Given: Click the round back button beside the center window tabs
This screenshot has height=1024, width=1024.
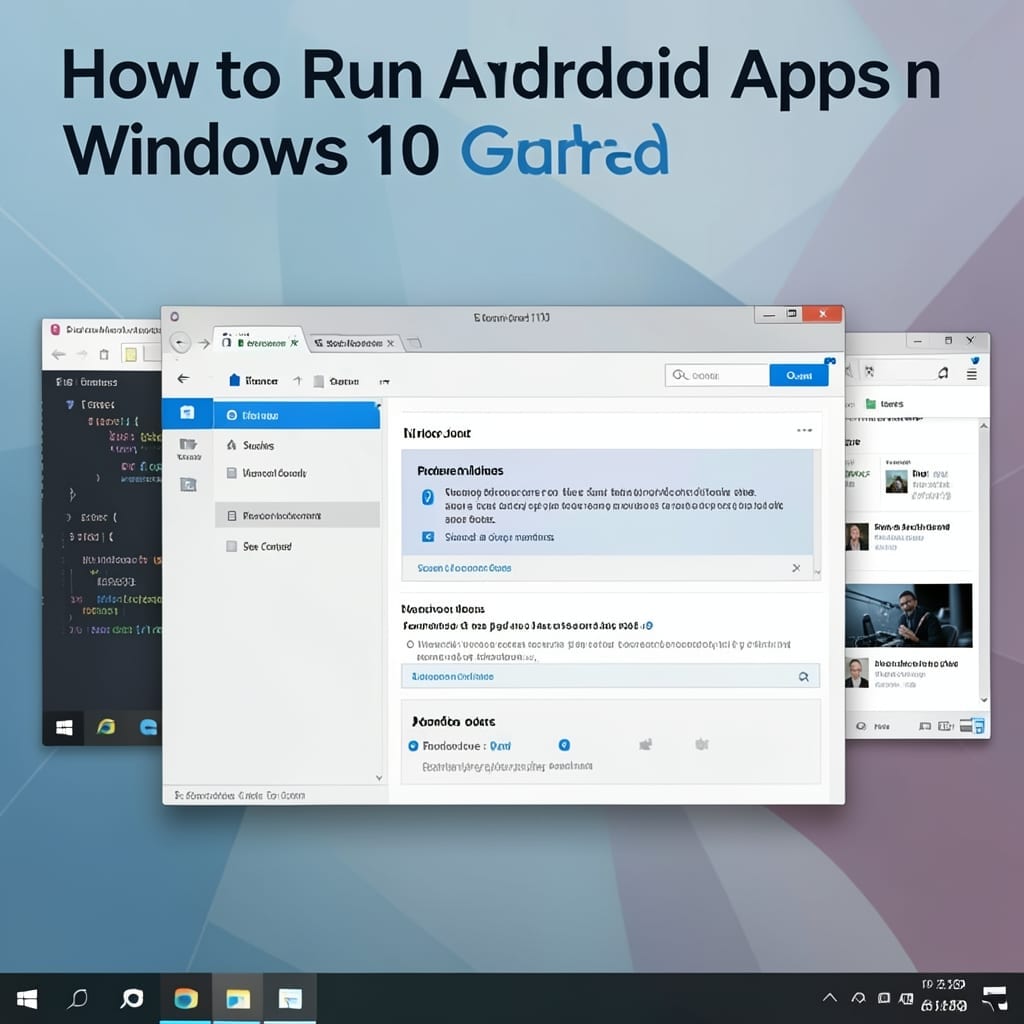Looking at the screenshot, I should coord(180,342).
